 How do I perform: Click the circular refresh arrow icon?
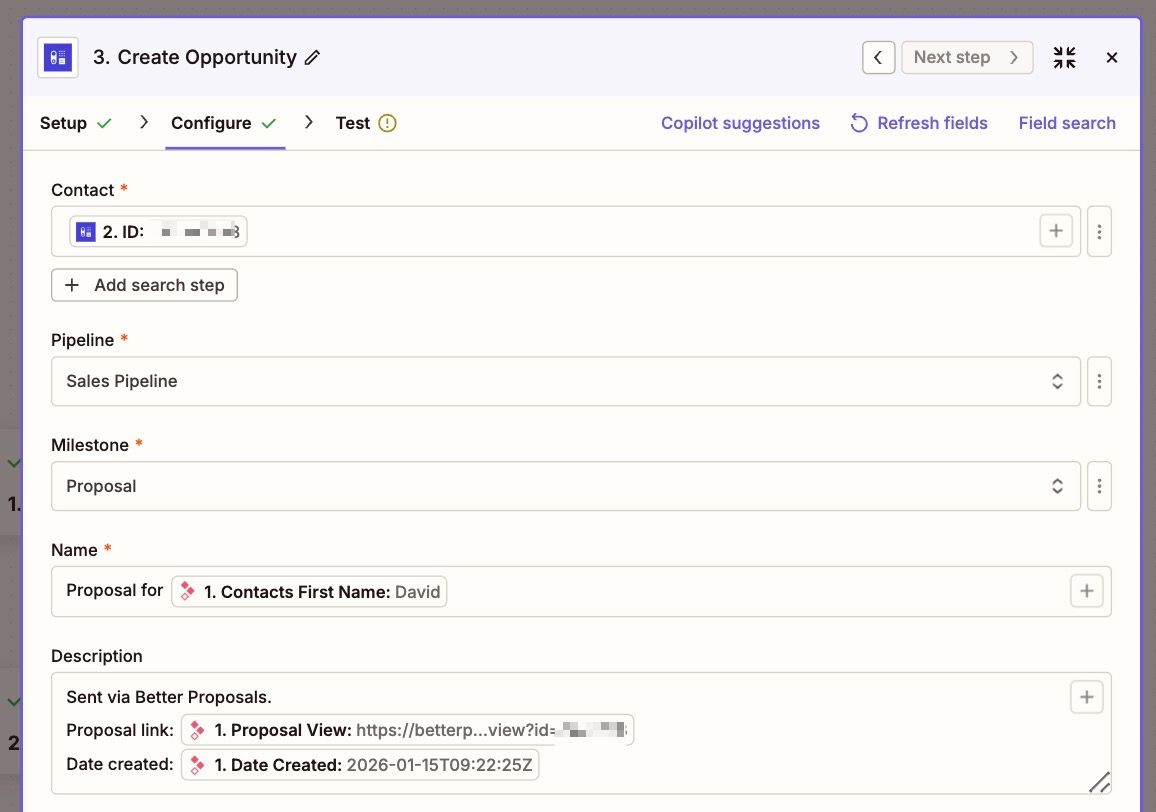[859, 122]
